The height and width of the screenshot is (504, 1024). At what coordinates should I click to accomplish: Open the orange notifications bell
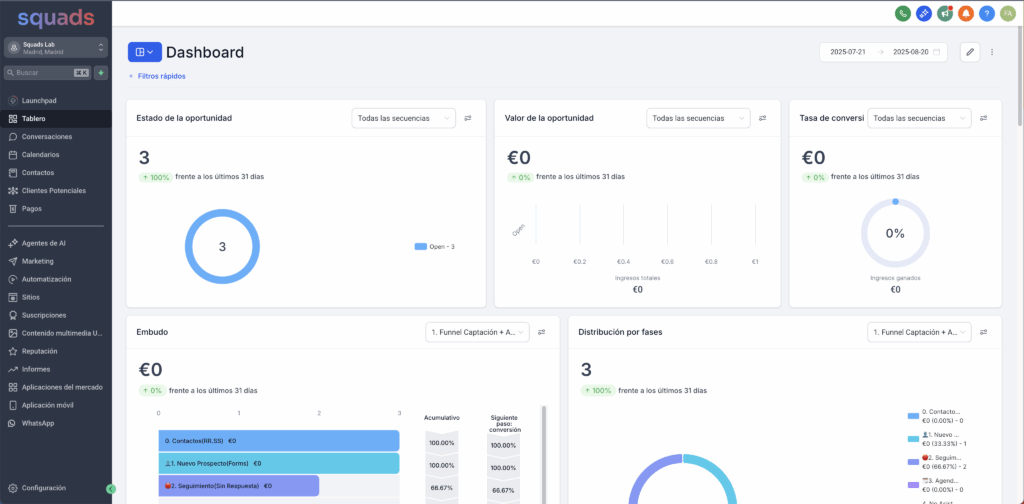point(966,13)
